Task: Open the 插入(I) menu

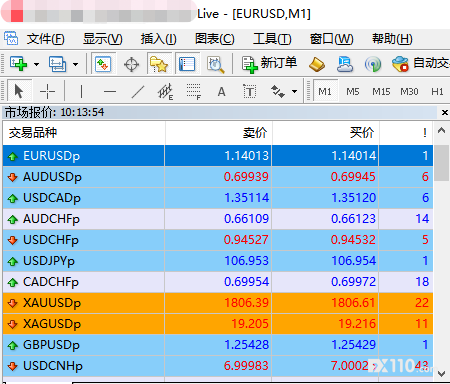Action: [158, 39]
